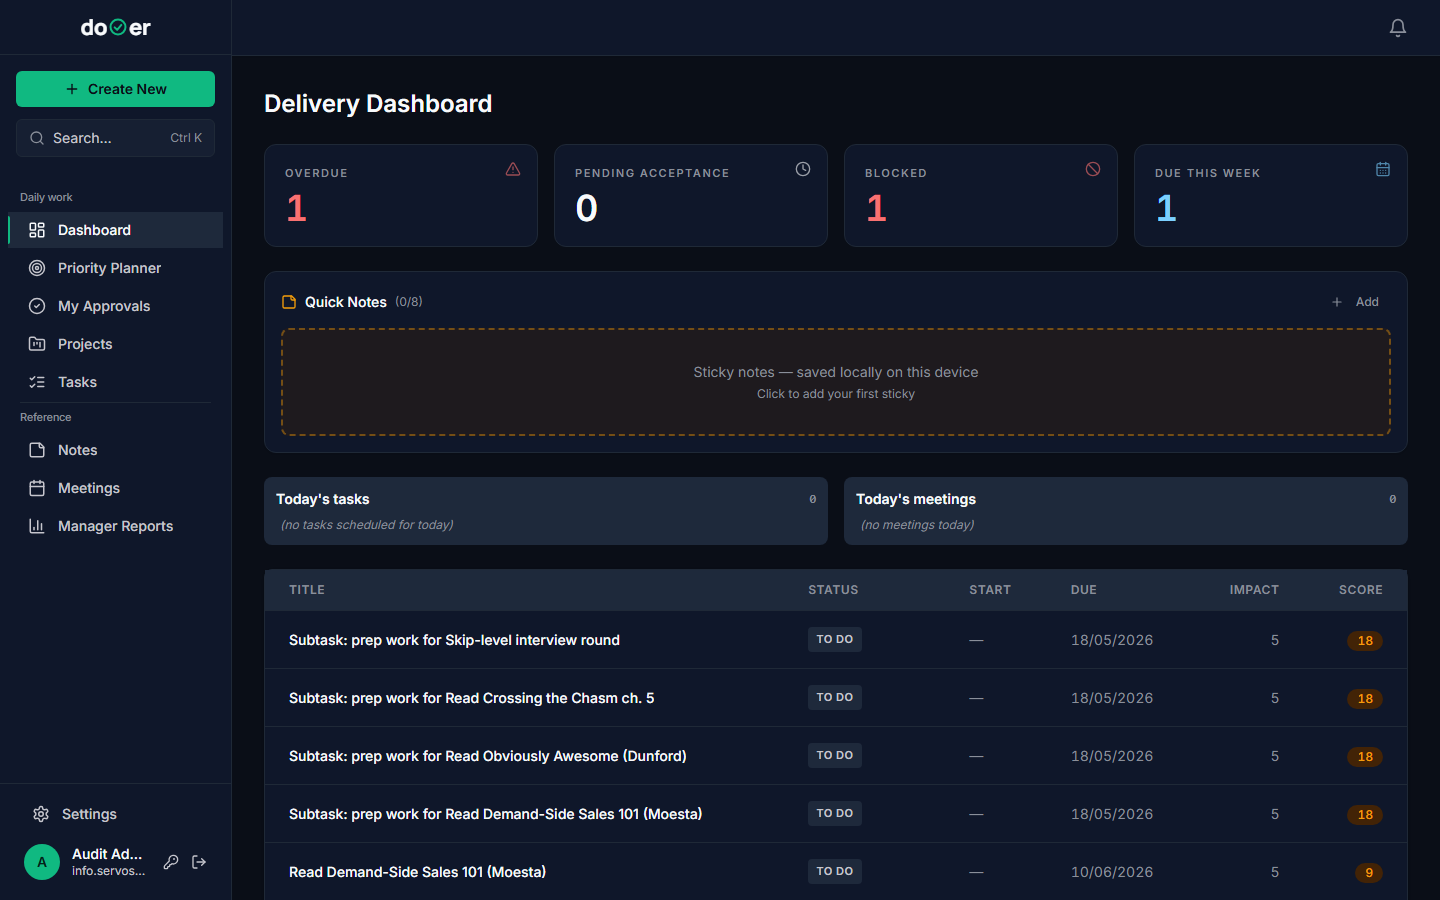Sort by TITLE column header
The height and width of the screenshot is (900, 1440).
point(307,590)
